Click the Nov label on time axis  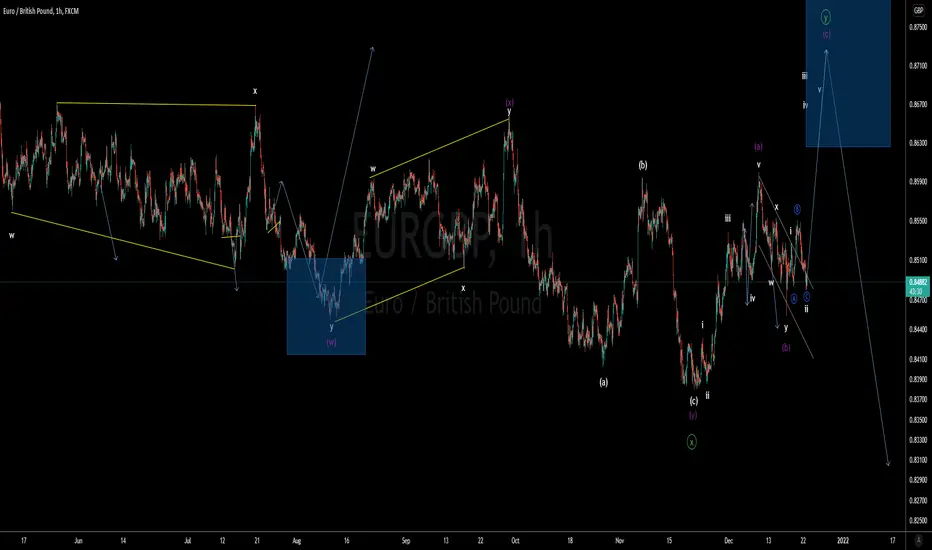coord(620,540)
